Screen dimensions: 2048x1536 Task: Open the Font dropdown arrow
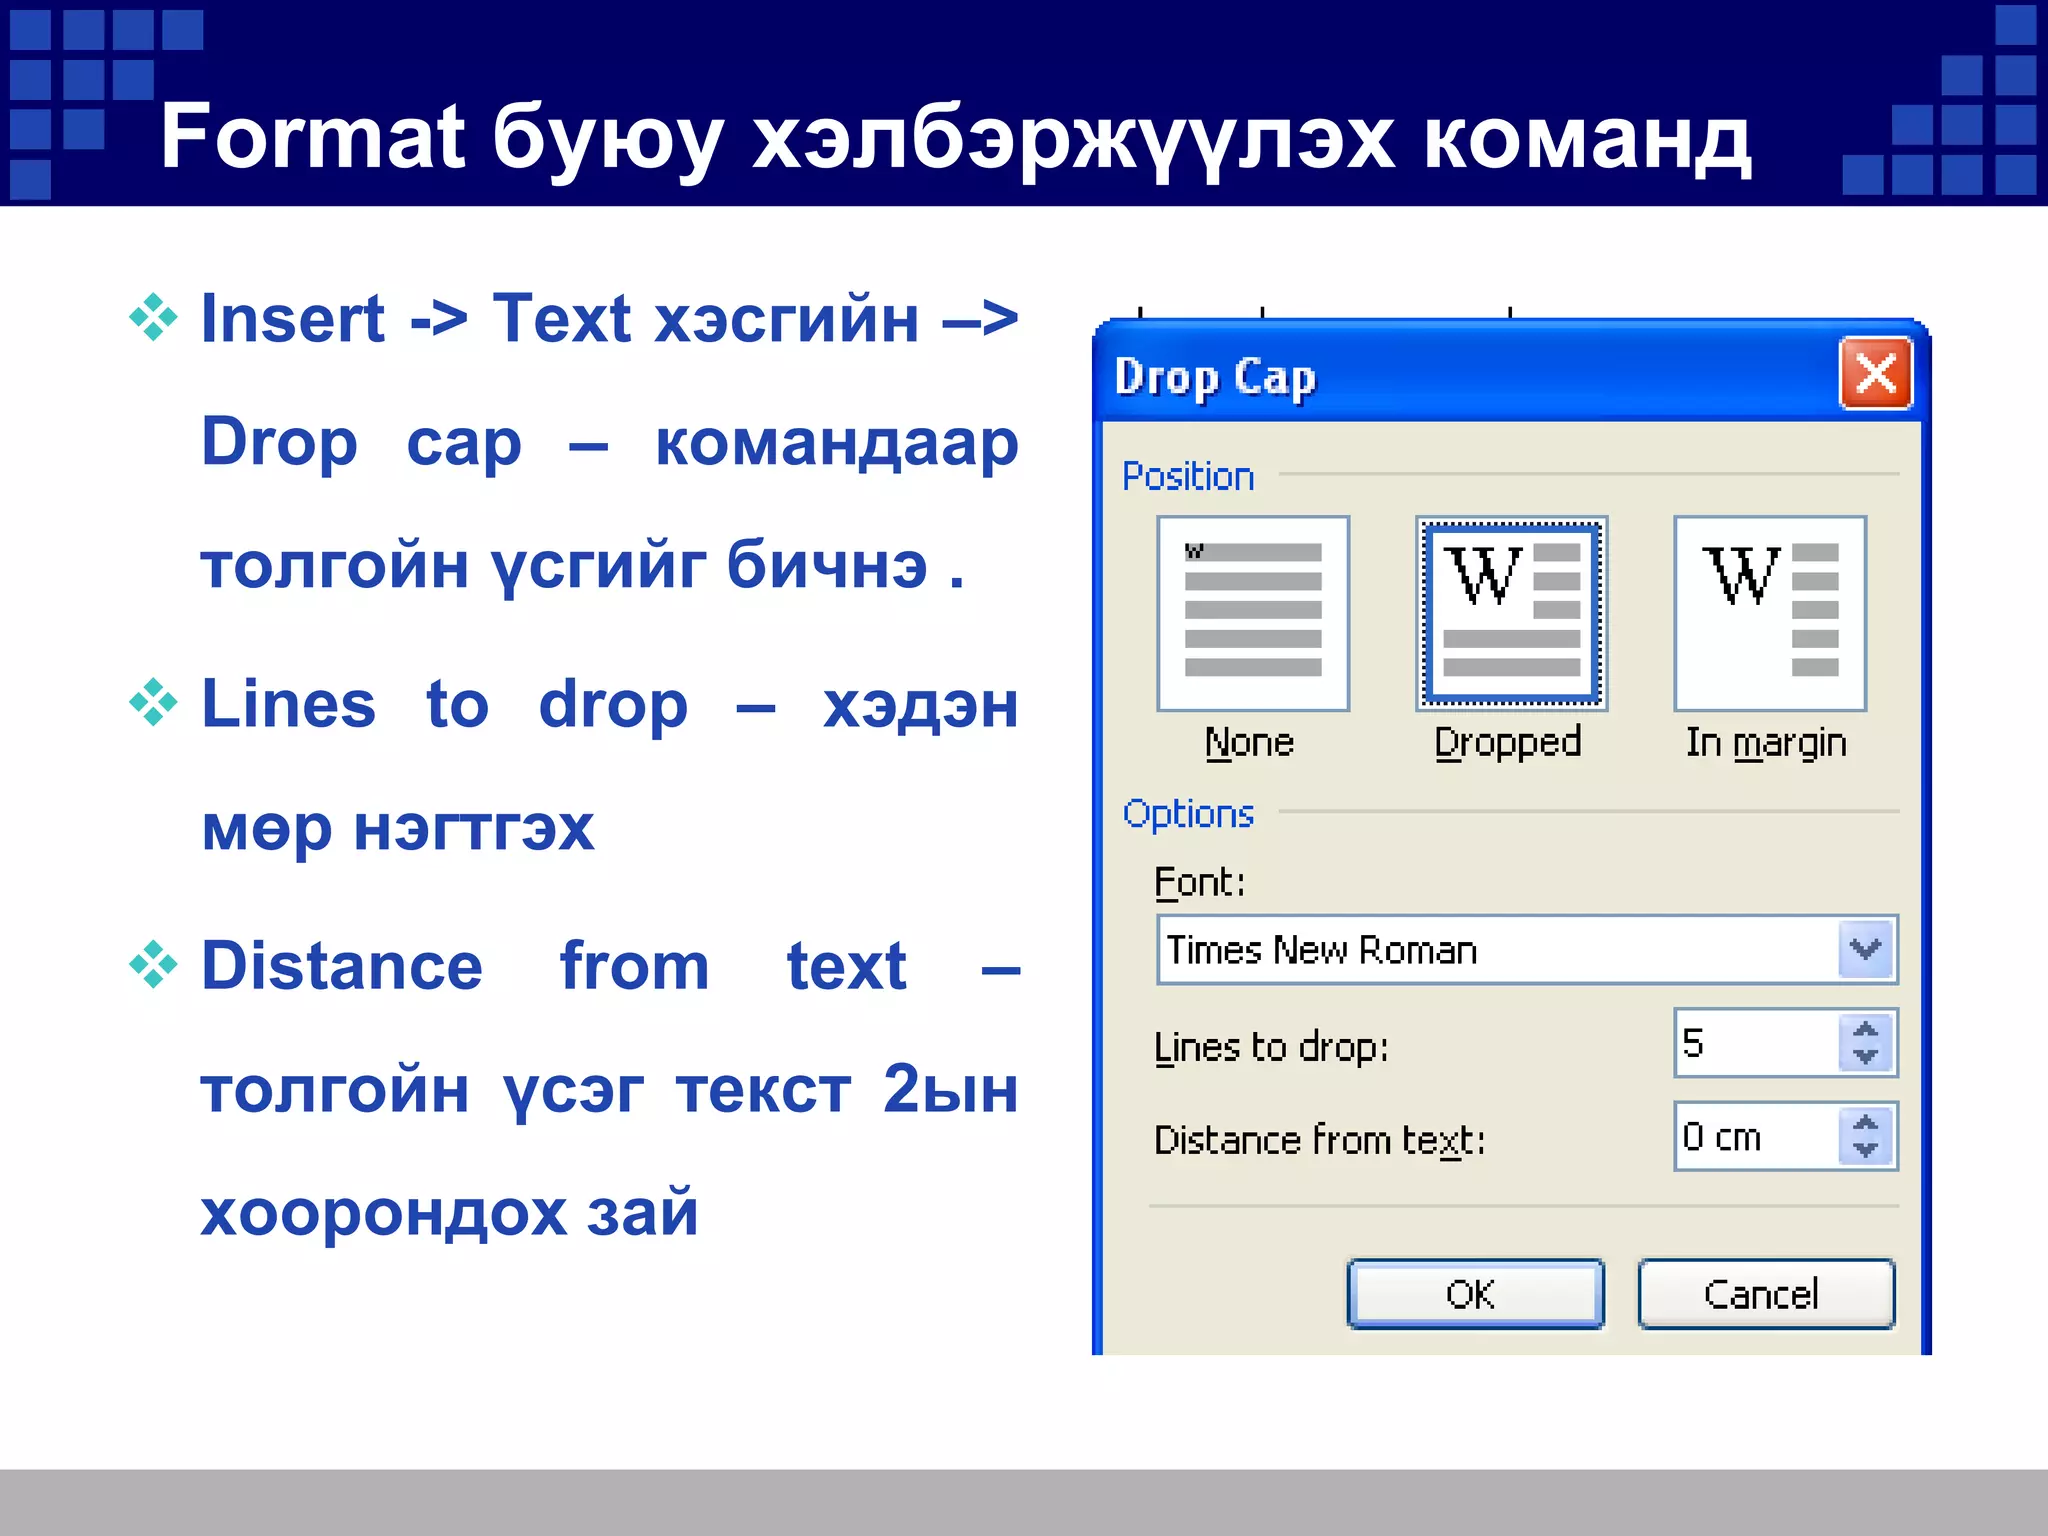(x=1866, y=949)
